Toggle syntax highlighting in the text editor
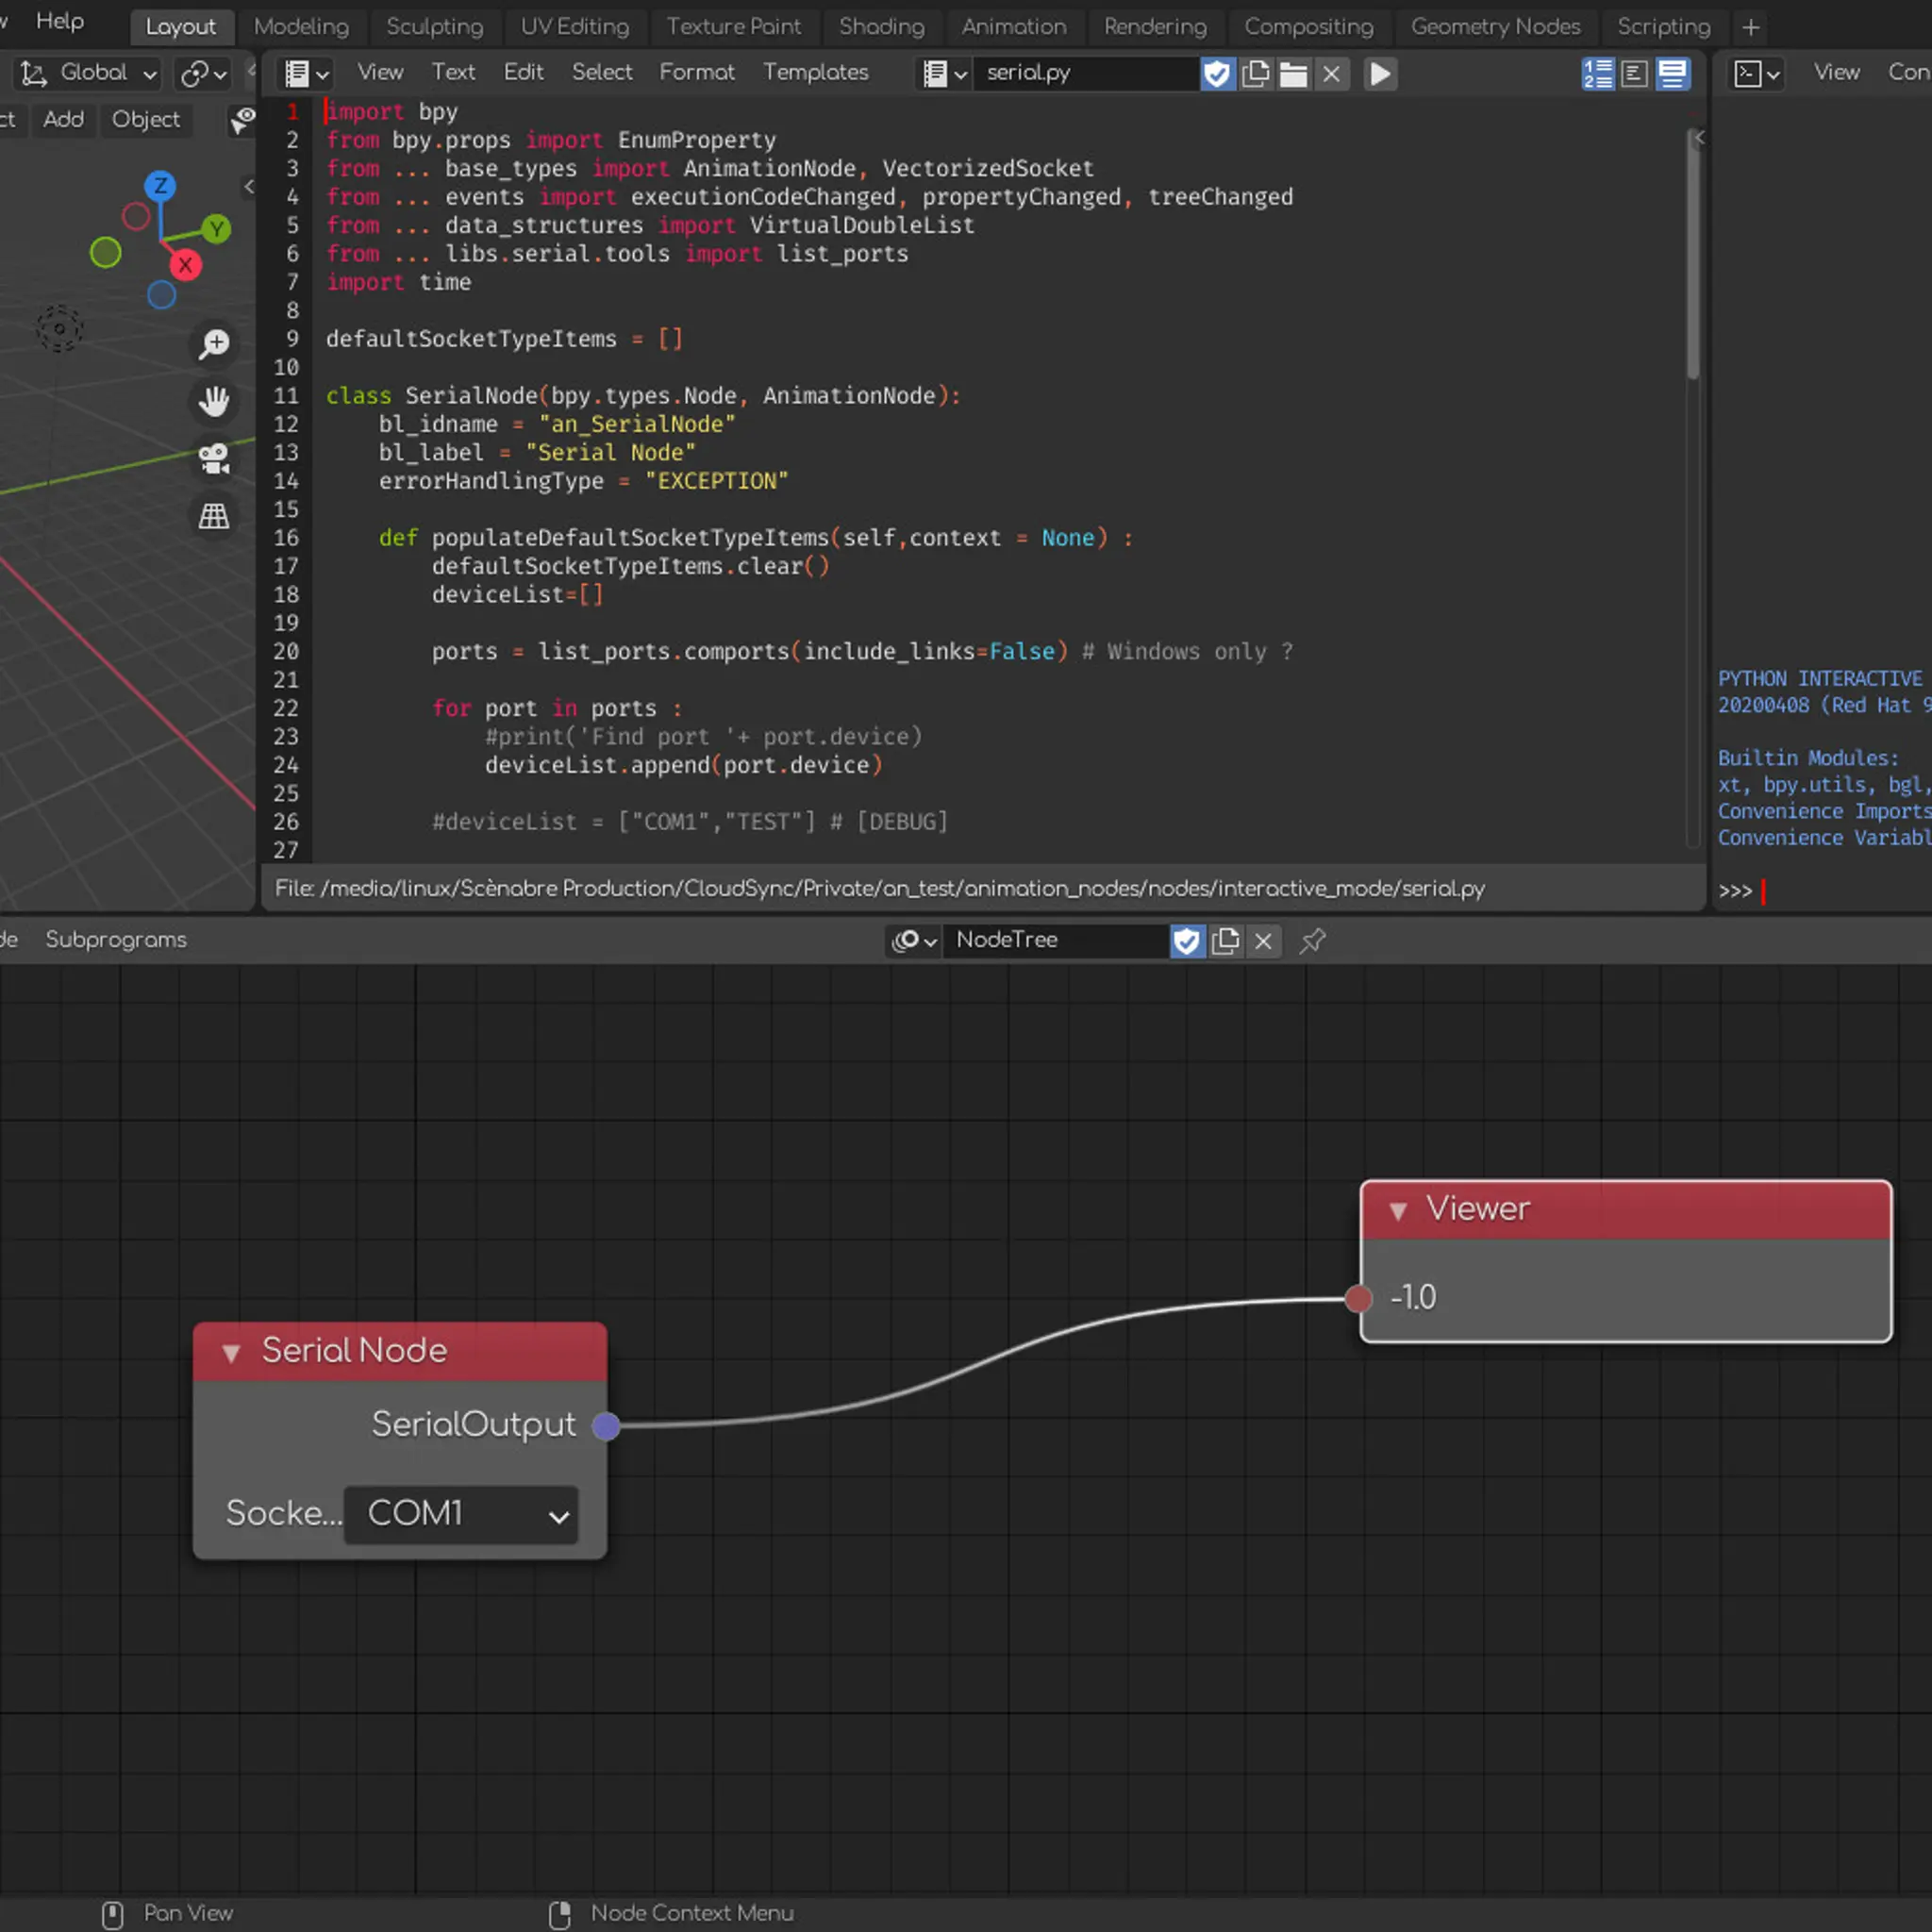 pyautogui.click(x=1672, y=73)
